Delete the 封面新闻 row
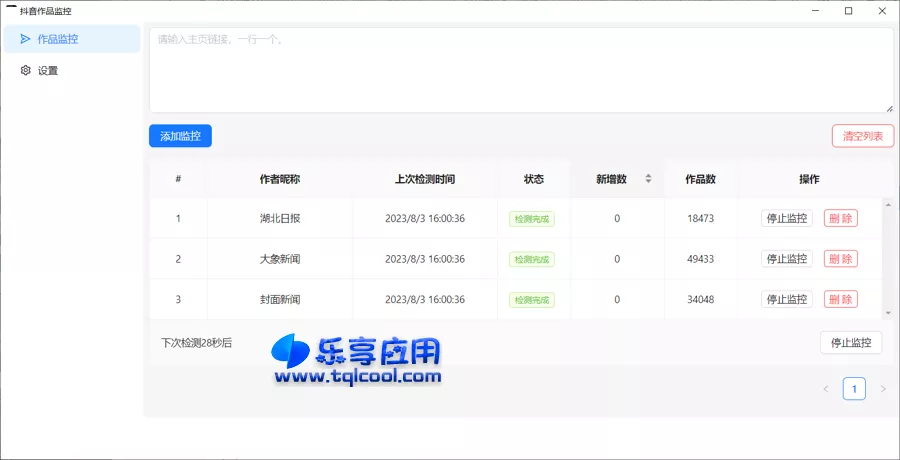 (841, 299)
